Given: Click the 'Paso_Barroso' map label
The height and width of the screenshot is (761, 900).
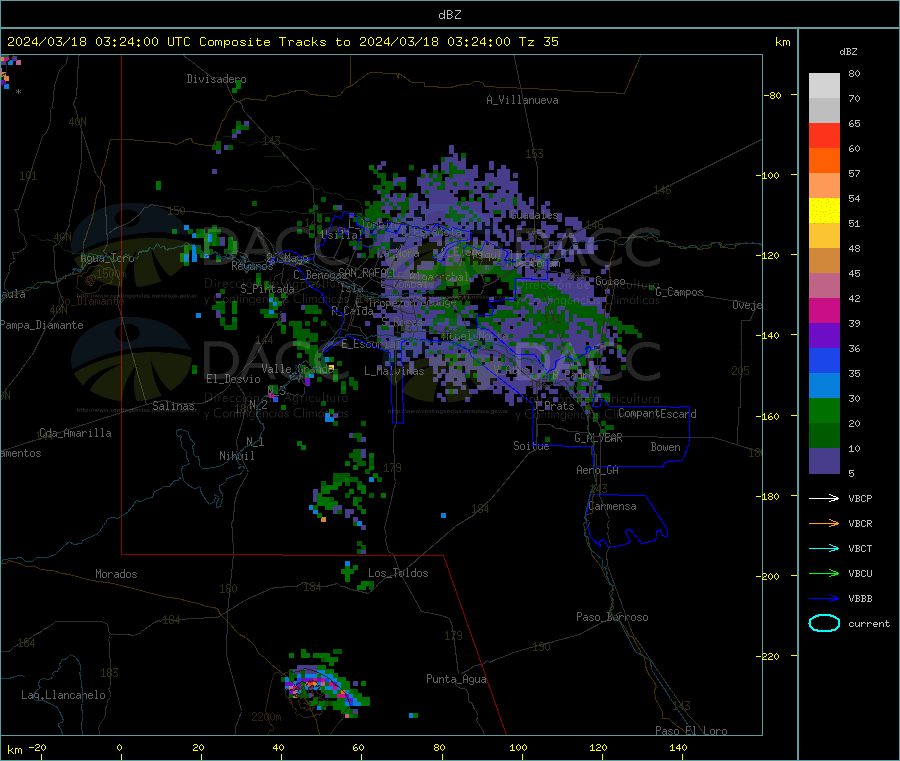Looking at the screenshot, I should click(x=612, y=618).
